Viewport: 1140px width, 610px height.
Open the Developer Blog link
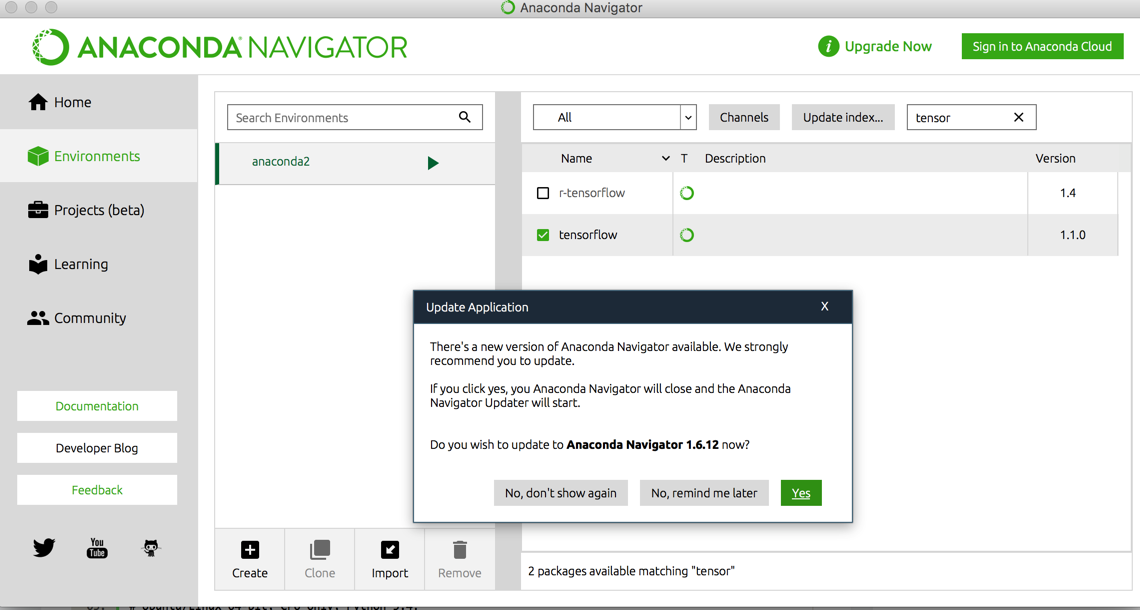[97, 448]
